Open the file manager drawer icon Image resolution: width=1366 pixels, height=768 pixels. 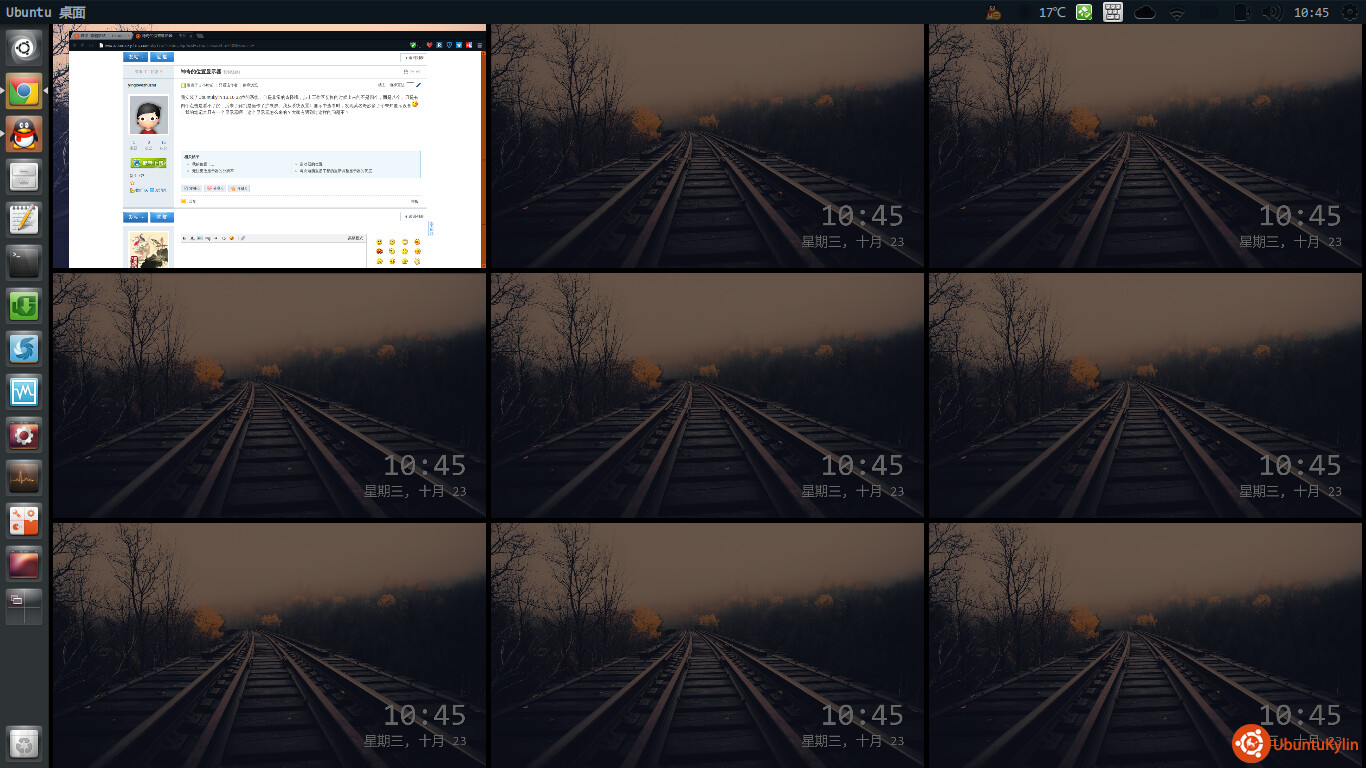24,177
